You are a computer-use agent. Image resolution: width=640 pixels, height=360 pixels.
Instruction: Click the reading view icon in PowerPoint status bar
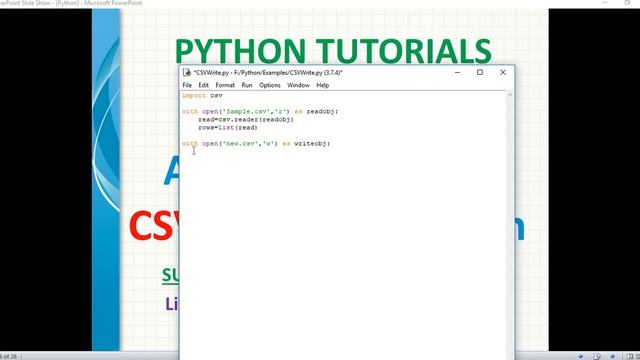pyautogui.click(x=629, y=356)
